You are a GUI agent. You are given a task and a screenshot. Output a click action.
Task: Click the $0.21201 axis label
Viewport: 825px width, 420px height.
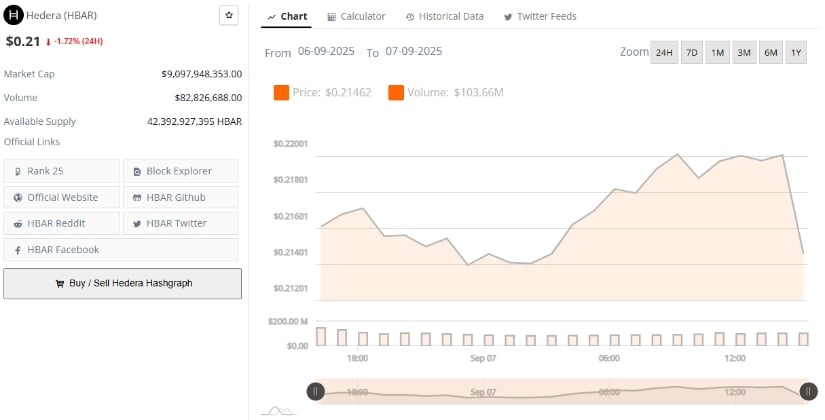coord(290,288)
